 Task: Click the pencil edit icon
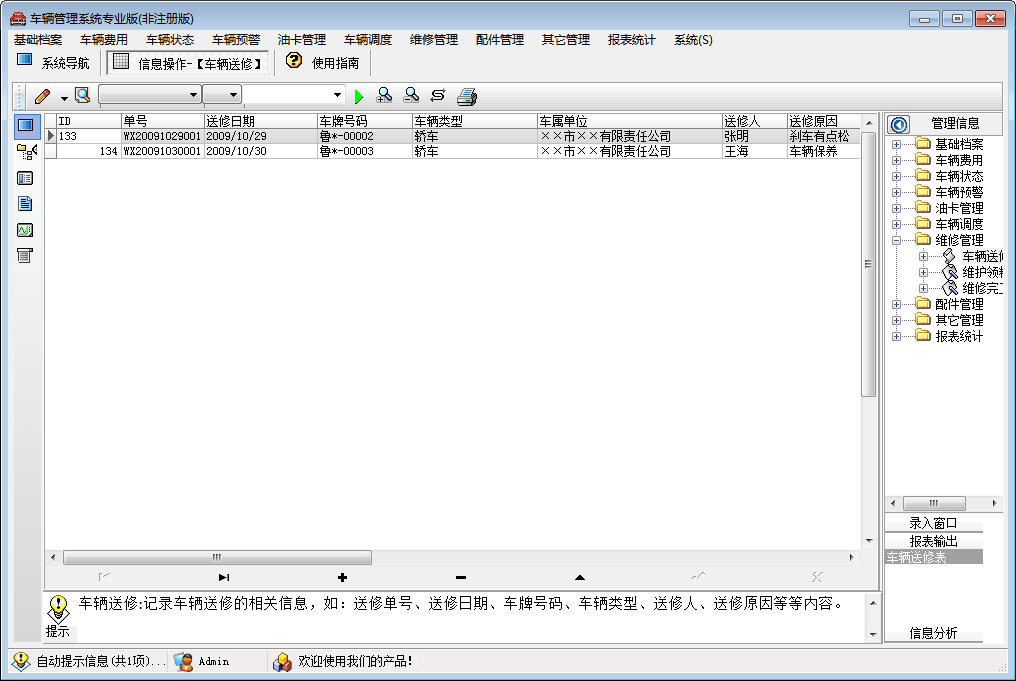click(x=42, y=96)
